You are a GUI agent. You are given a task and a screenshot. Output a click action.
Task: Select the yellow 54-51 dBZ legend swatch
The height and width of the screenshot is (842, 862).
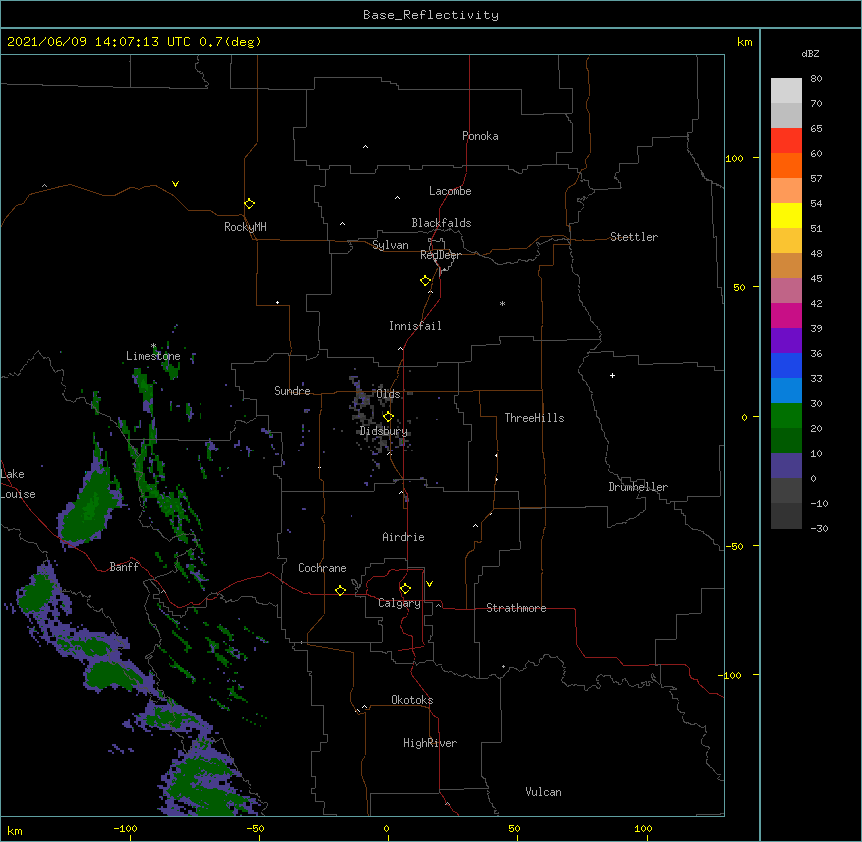pyautogui.click(x=786, y=215)
